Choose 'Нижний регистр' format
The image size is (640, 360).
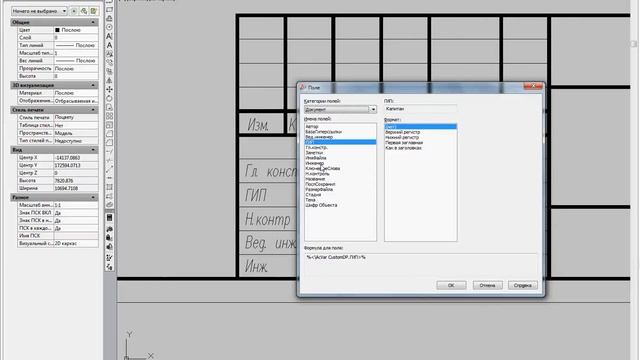pos(402,138)
